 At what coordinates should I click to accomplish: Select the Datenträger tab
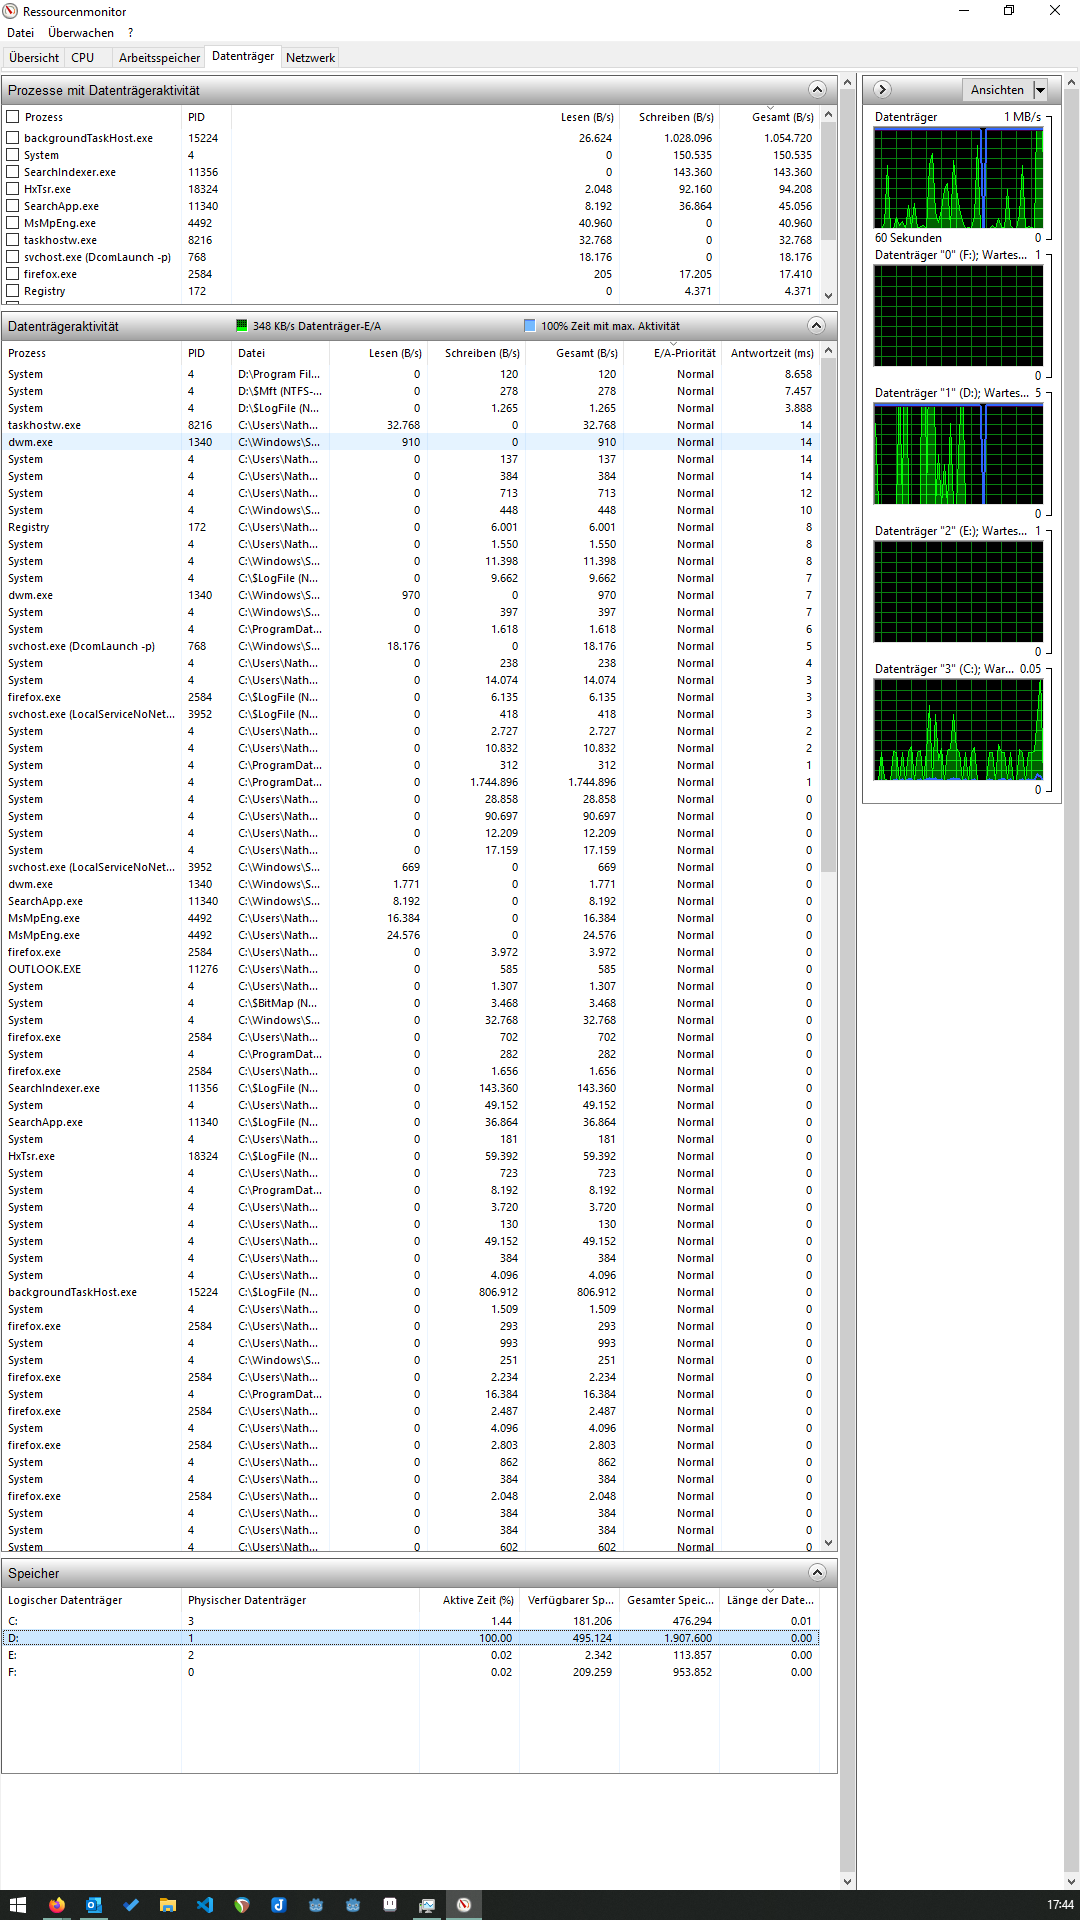pyautogui.click(x=243, y=57)
